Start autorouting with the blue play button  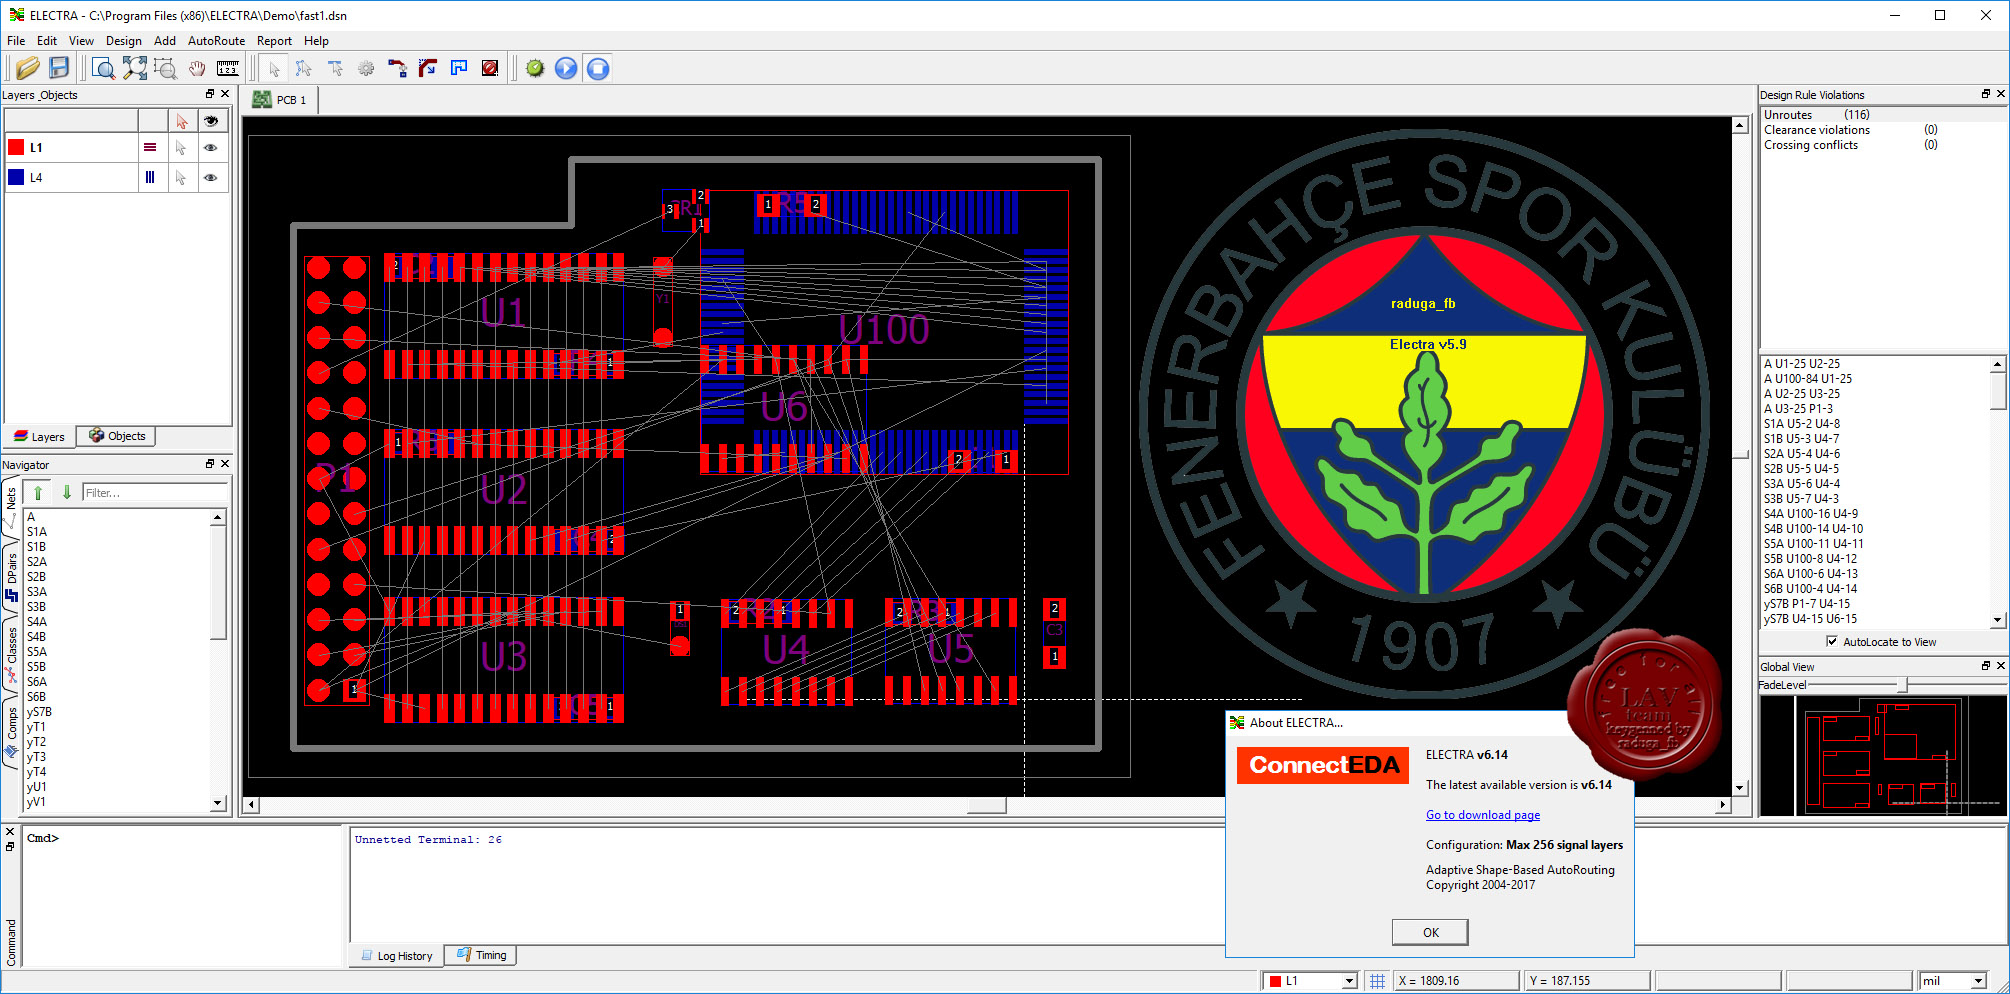click(x=566, y=68)
